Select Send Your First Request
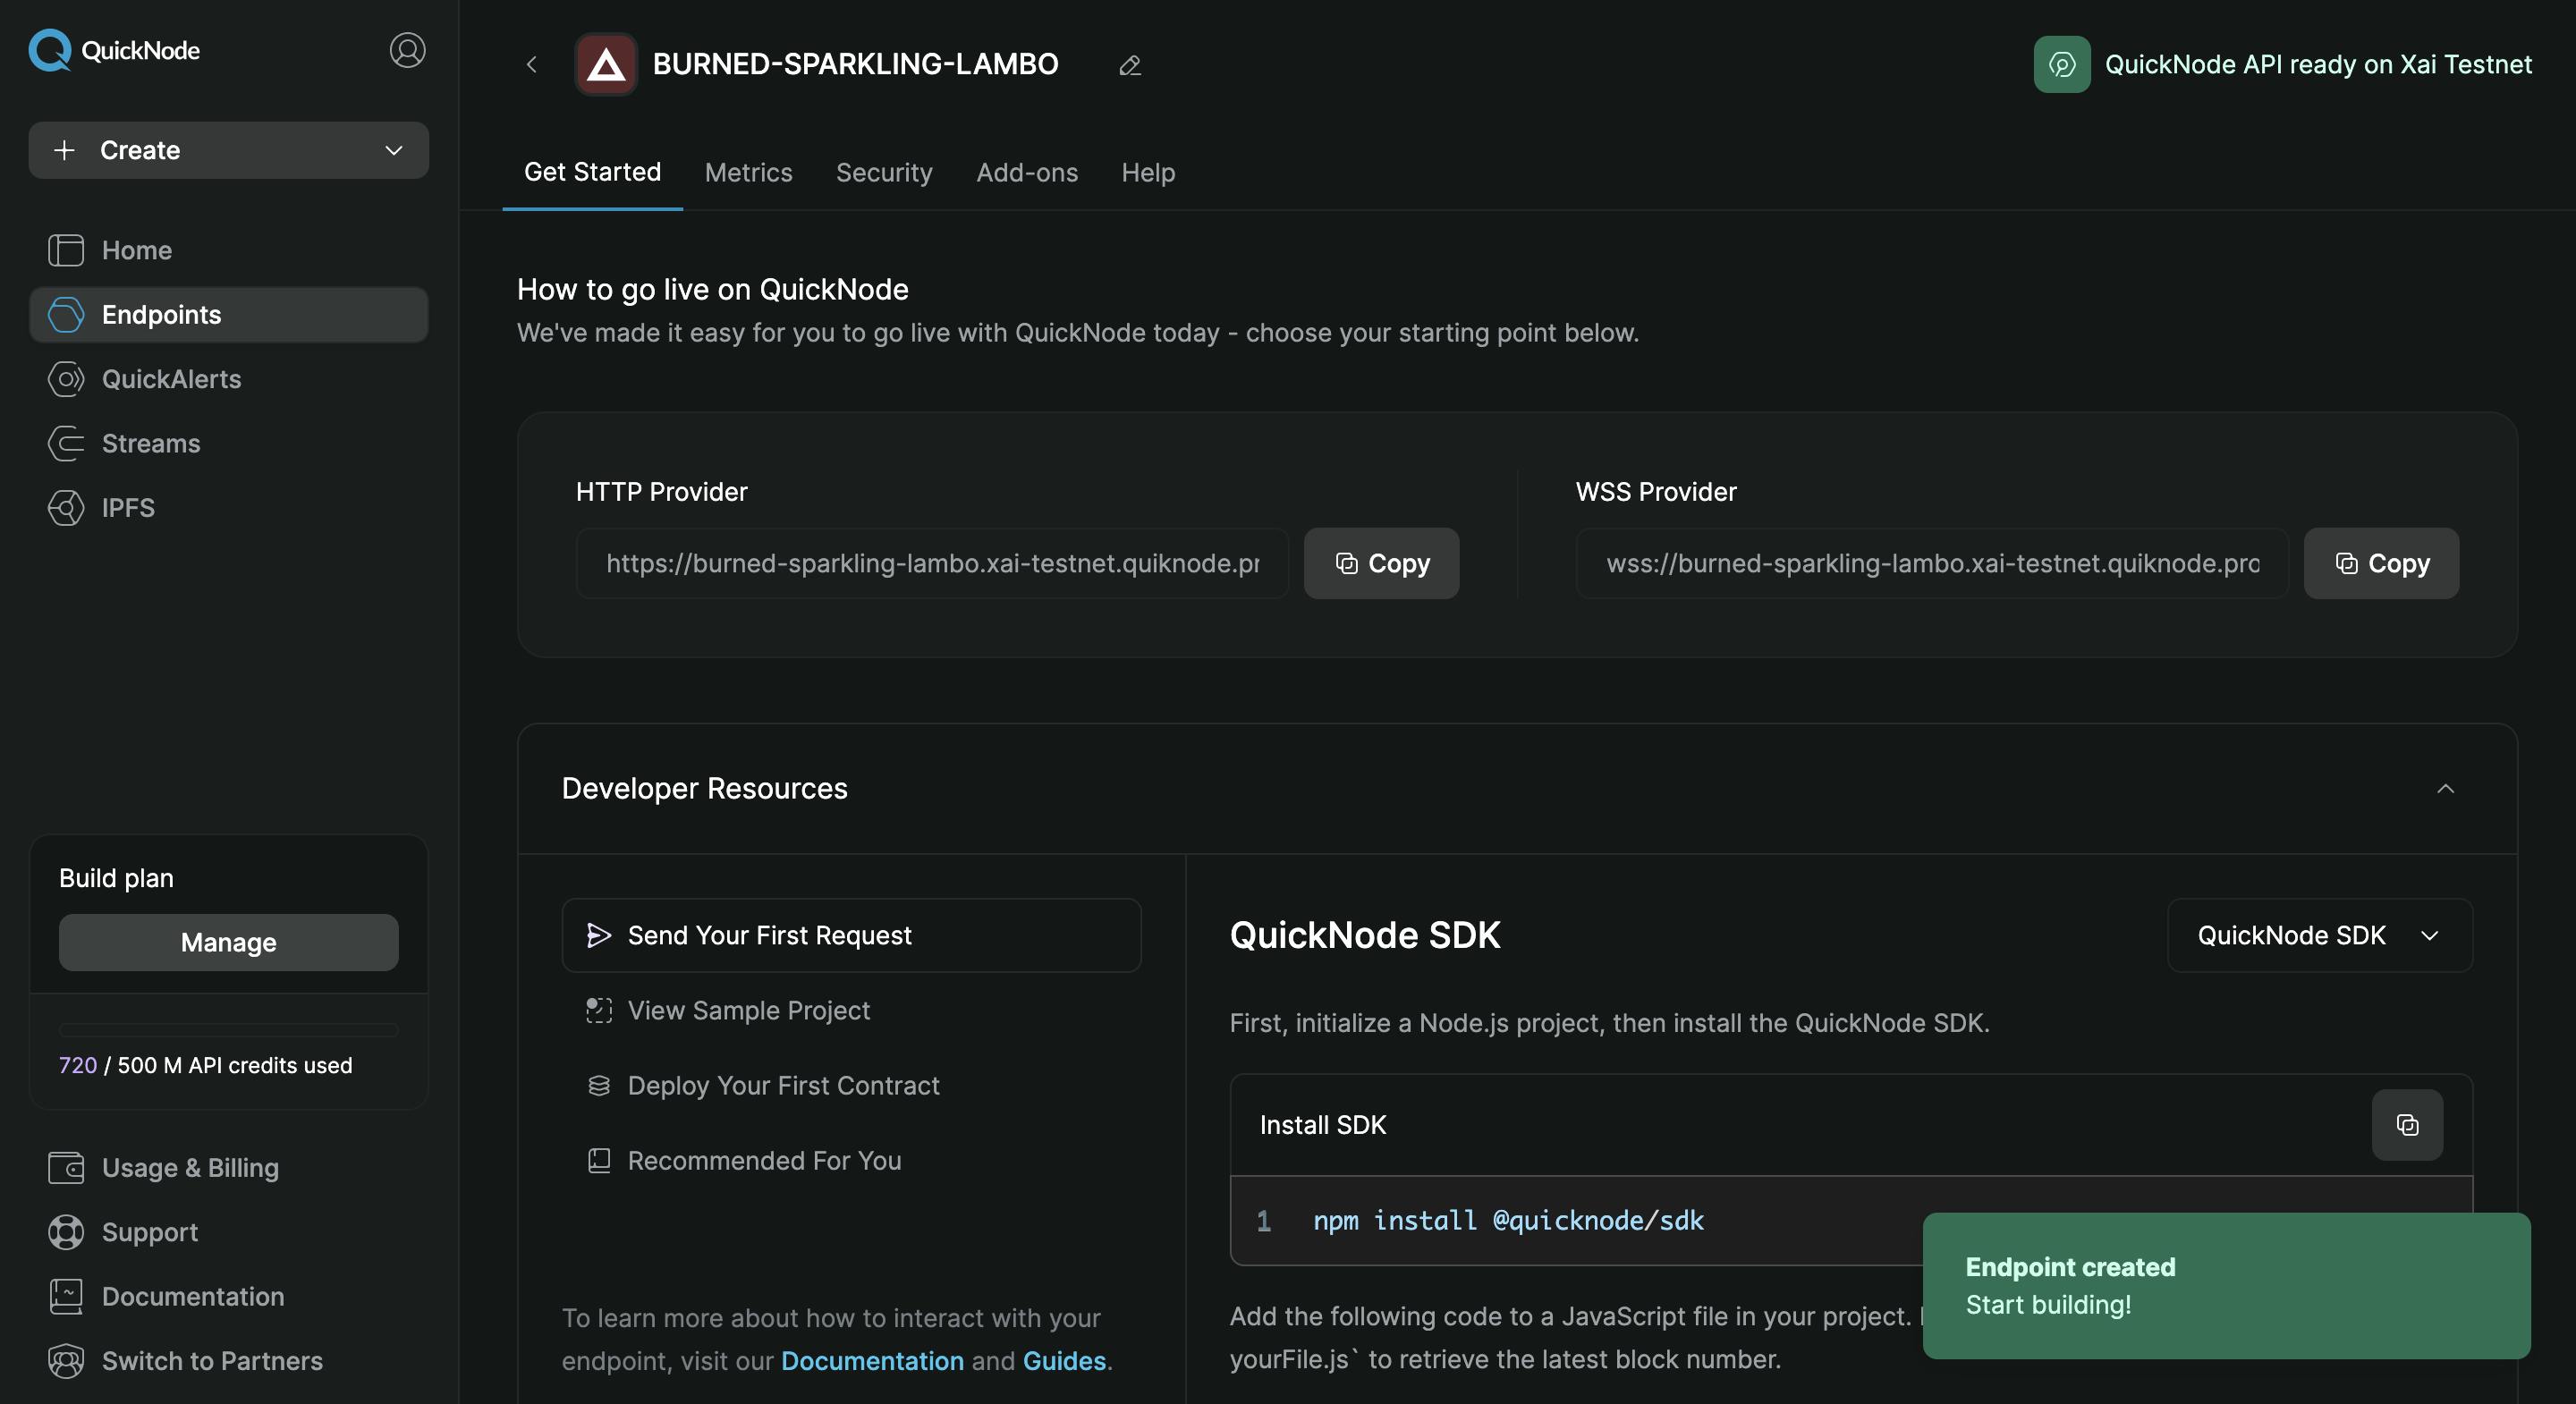 pyautogui.click(x=851, y=935)
